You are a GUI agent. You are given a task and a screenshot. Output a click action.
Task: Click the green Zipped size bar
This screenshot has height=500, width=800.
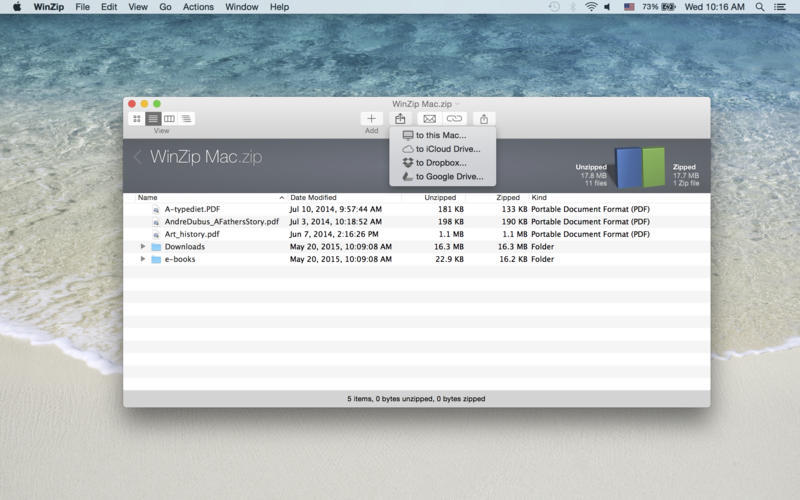[654, 167]
